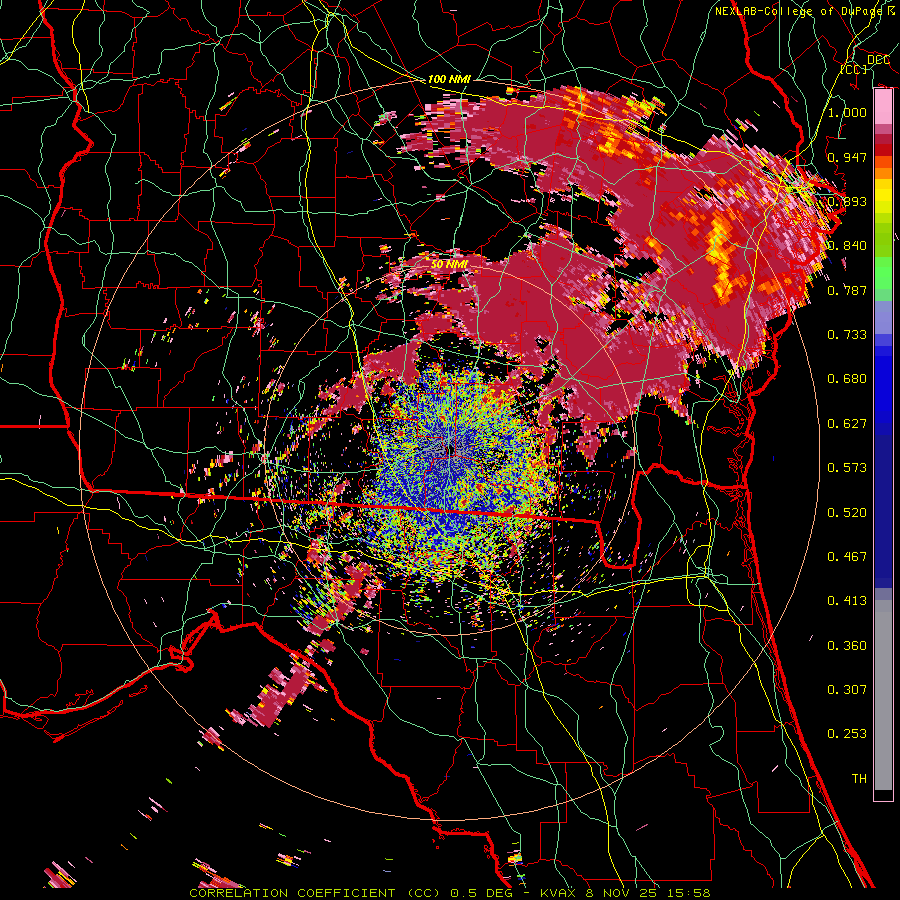This screenshot has width=900, height=900.
Task: Click the DEC label above the color scale
Action: pos(878,59)
